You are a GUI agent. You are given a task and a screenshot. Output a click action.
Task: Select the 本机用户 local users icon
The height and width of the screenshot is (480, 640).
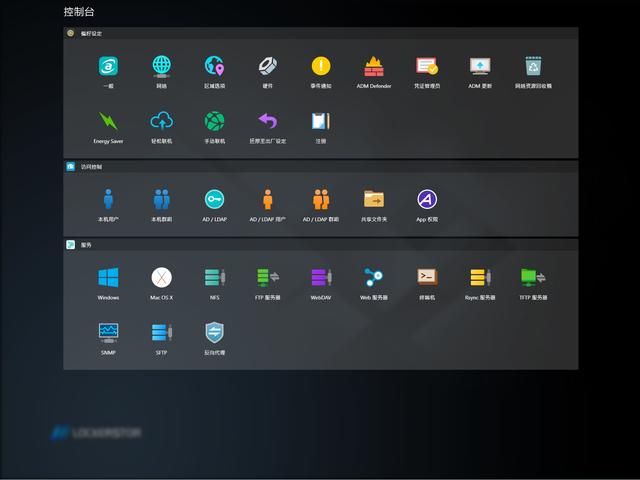tap(108, 199)
